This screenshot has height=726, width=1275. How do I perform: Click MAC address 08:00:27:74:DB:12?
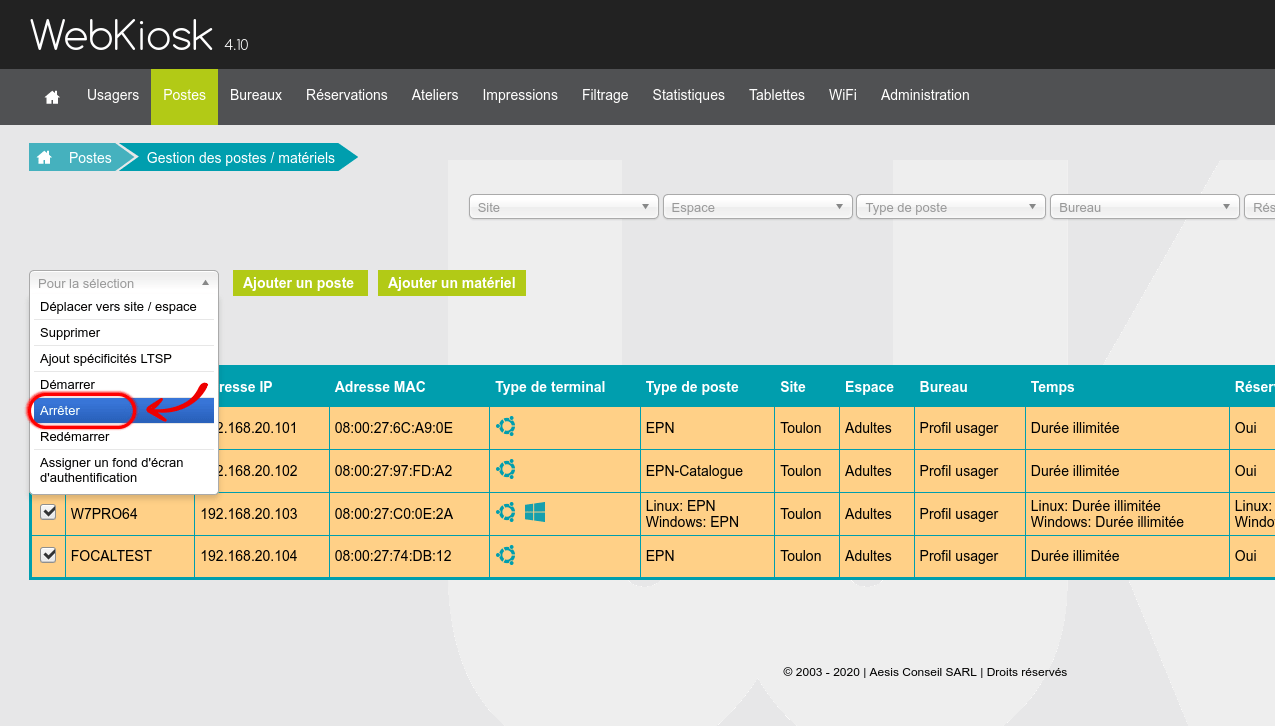(393, 556)
